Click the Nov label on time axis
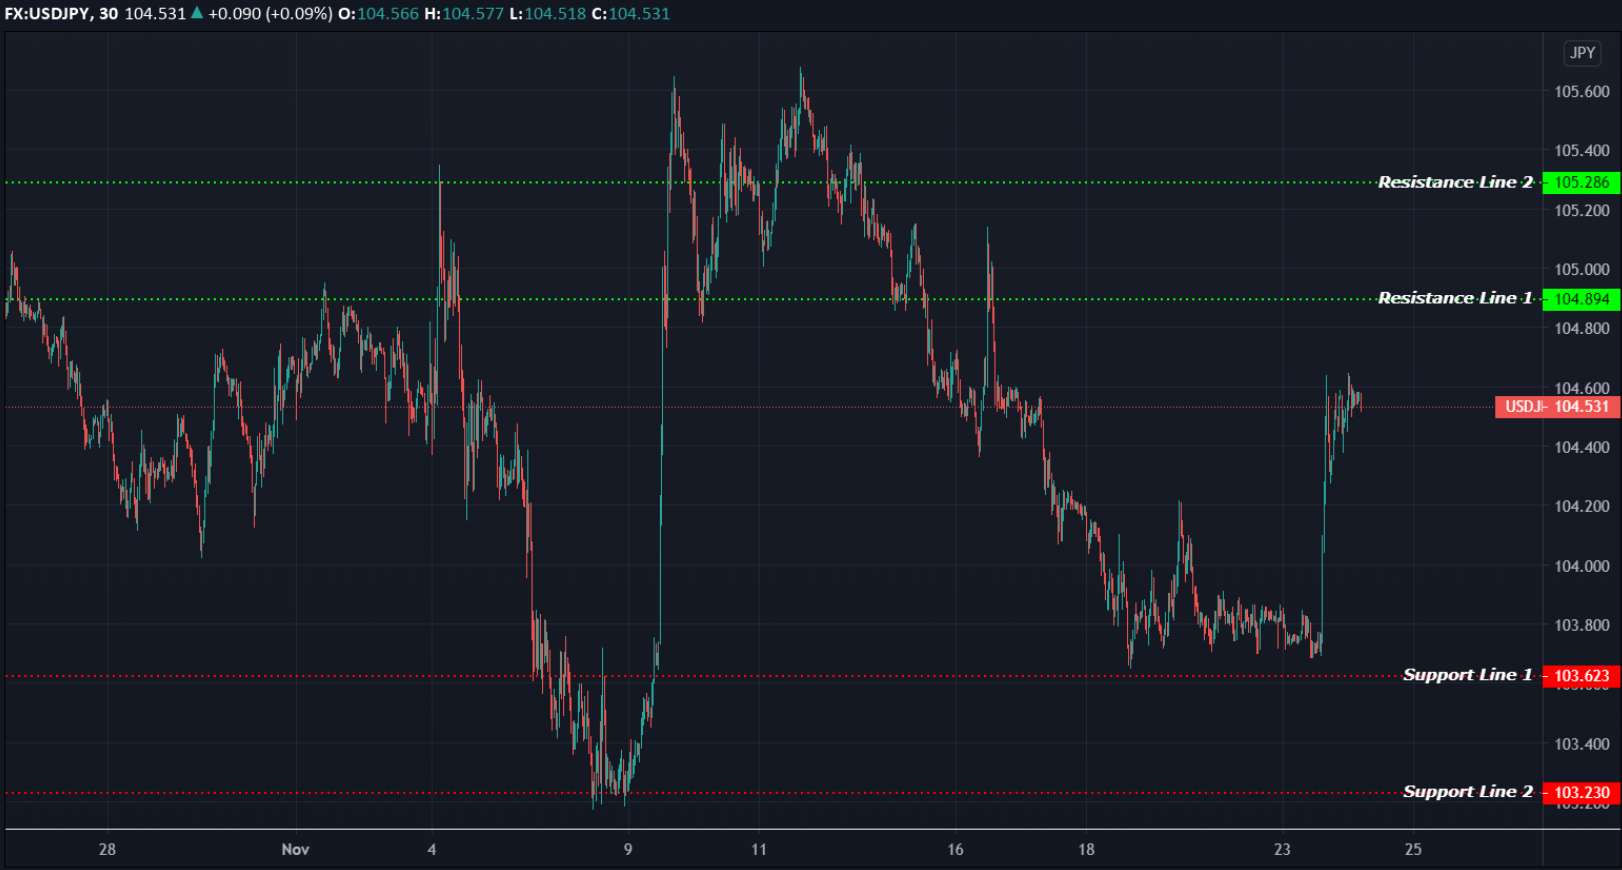The image size is (1622, 870). coord(295,849)
